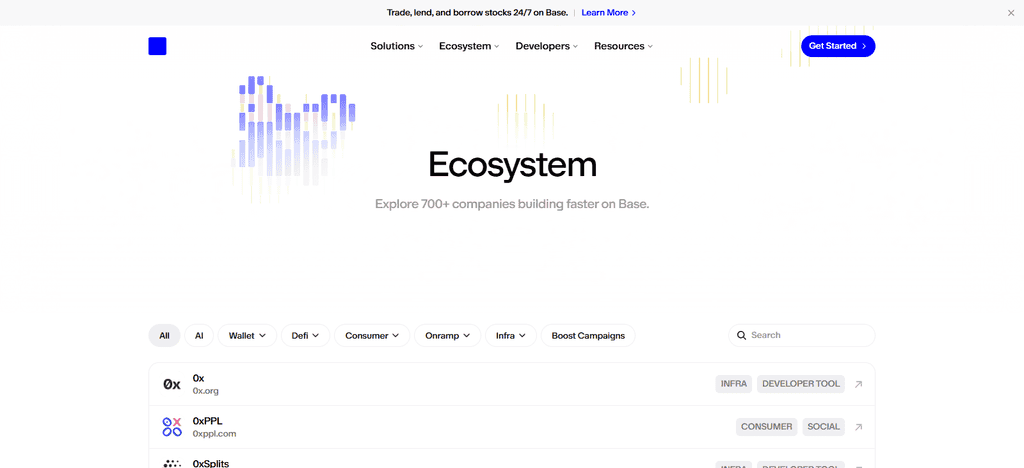Open the 0xPPL logo icon
The width and height of the screenshot is (1024, 468).
click(172, 427)
